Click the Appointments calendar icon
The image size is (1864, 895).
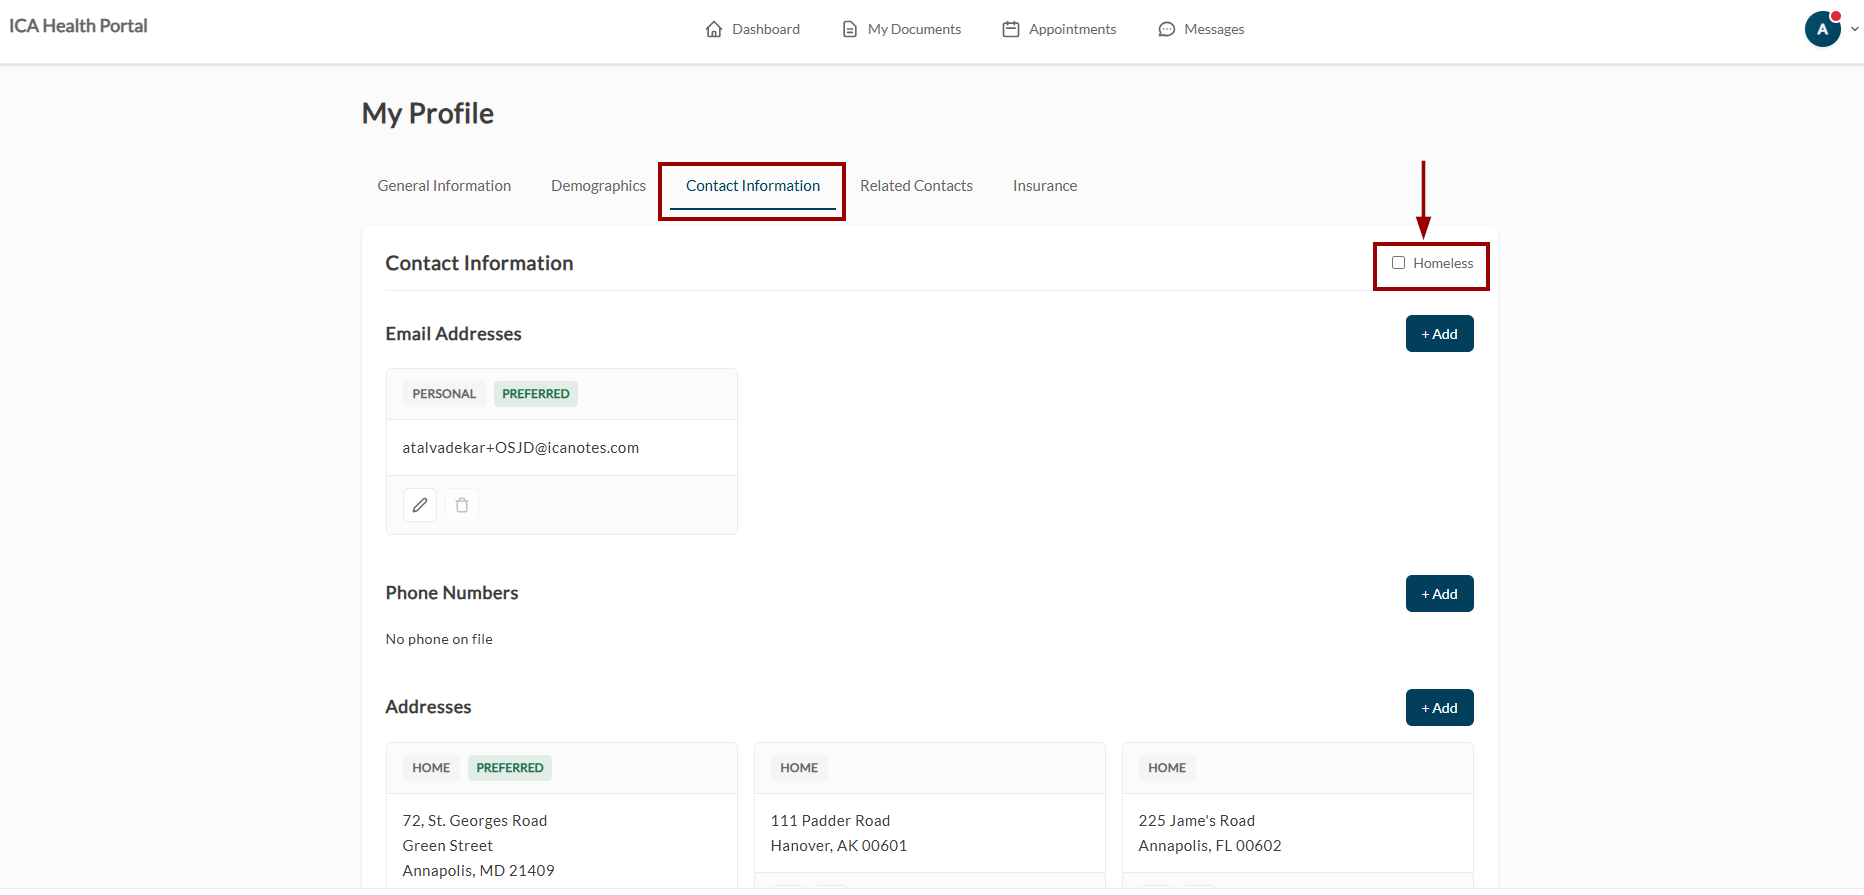click(x=1011, y=29)
